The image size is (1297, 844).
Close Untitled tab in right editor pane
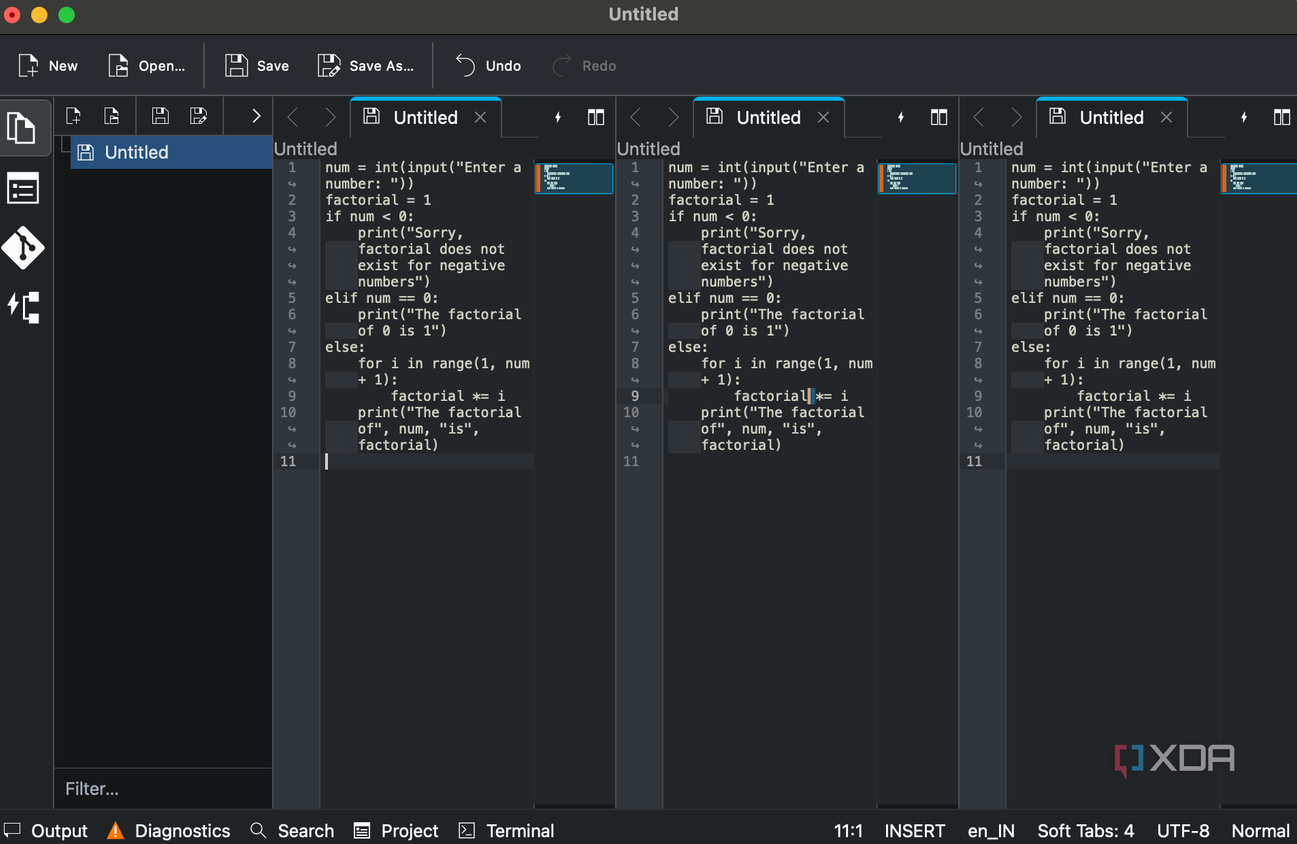point(1167,118)
